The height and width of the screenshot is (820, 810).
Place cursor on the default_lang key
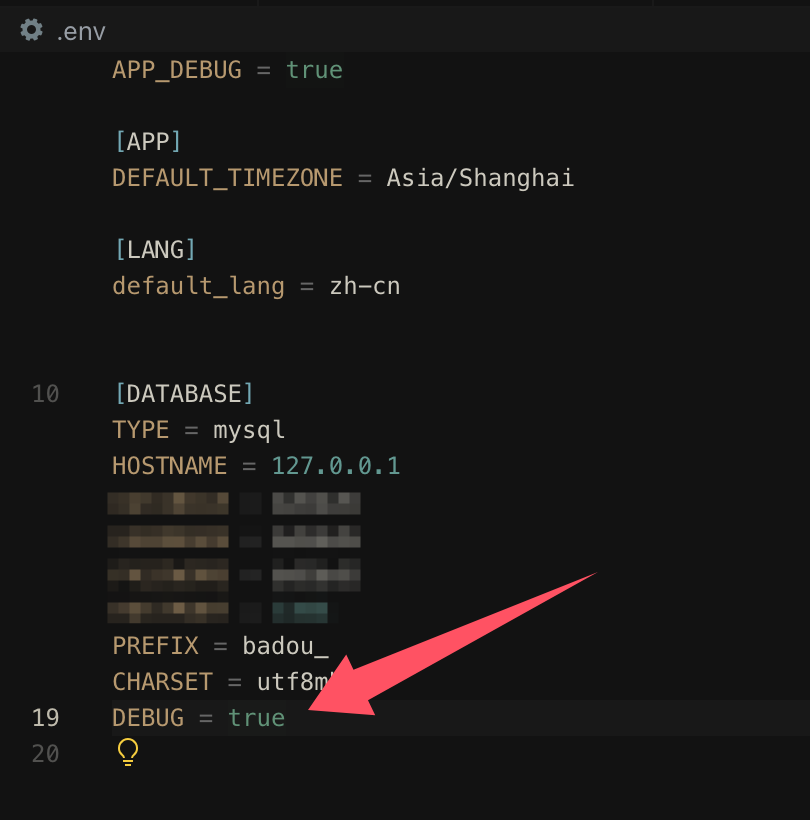pos(198,285)
